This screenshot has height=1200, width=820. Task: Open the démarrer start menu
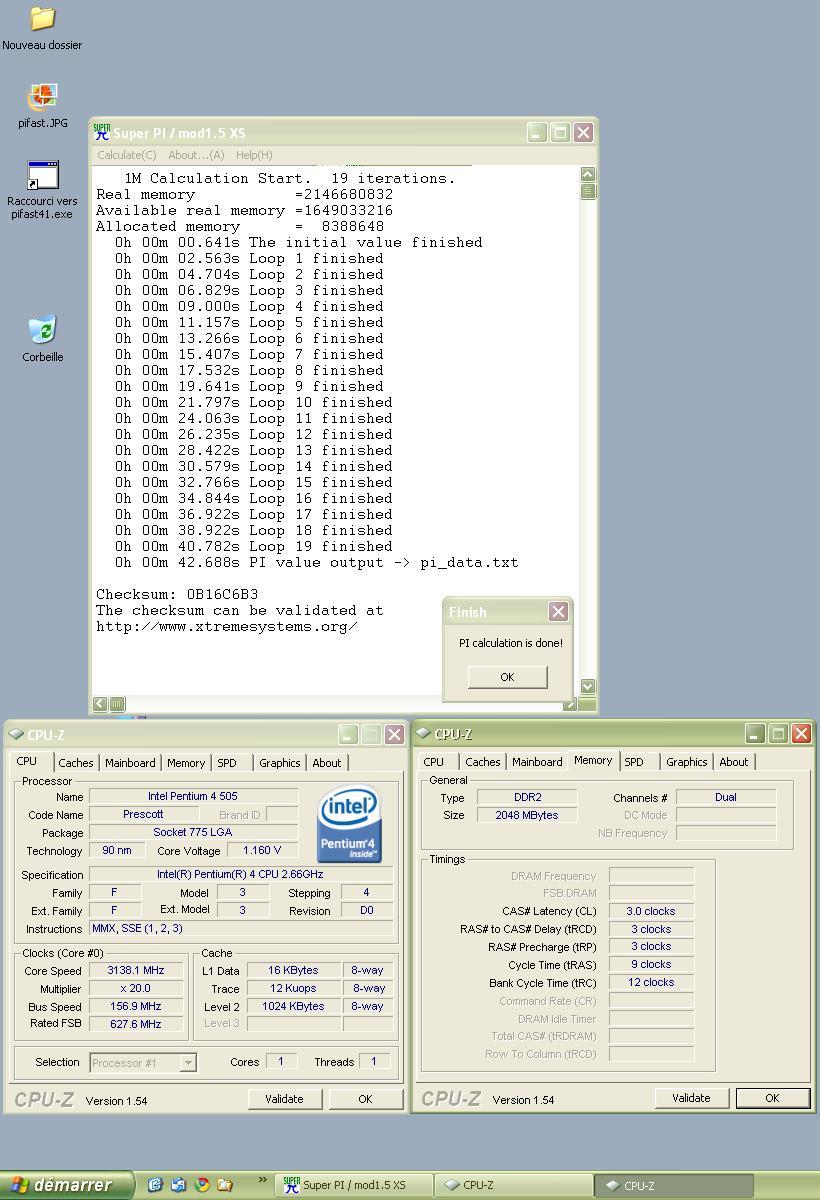(65, 1185)
